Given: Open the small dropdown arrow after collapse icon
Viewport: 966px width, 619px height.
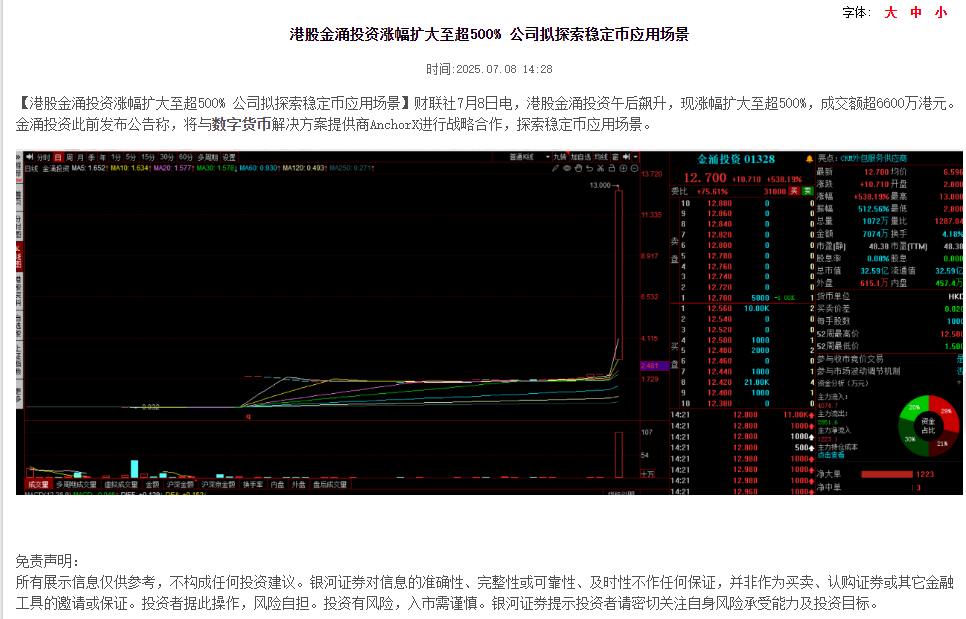Looking at the screenshot, I should pos(636,157).
